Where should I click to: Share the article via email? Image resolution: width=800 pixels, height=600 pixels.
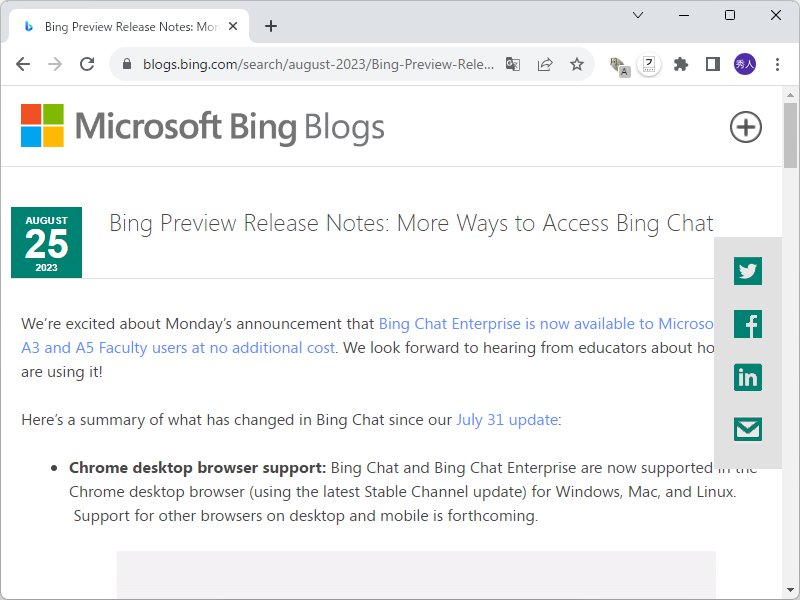point(747,429)
